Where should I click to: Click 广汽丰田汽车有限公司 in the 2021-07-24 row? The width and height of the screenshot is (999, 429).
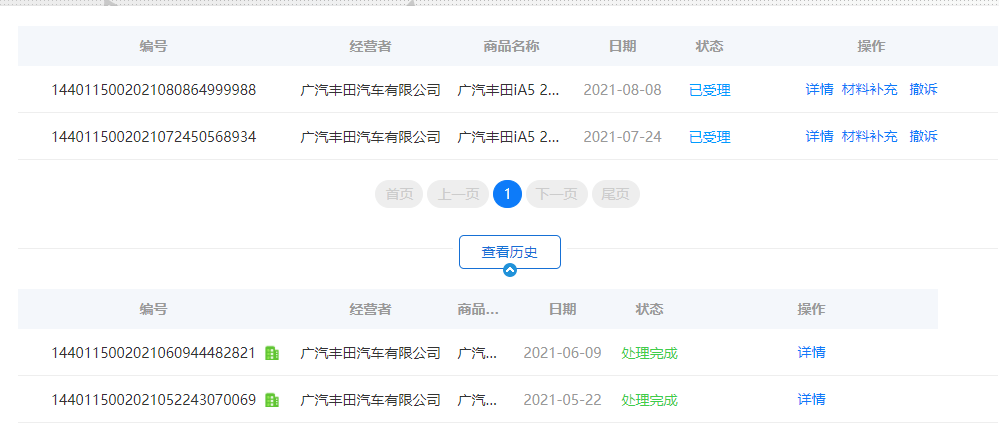[x=370, y=137]
